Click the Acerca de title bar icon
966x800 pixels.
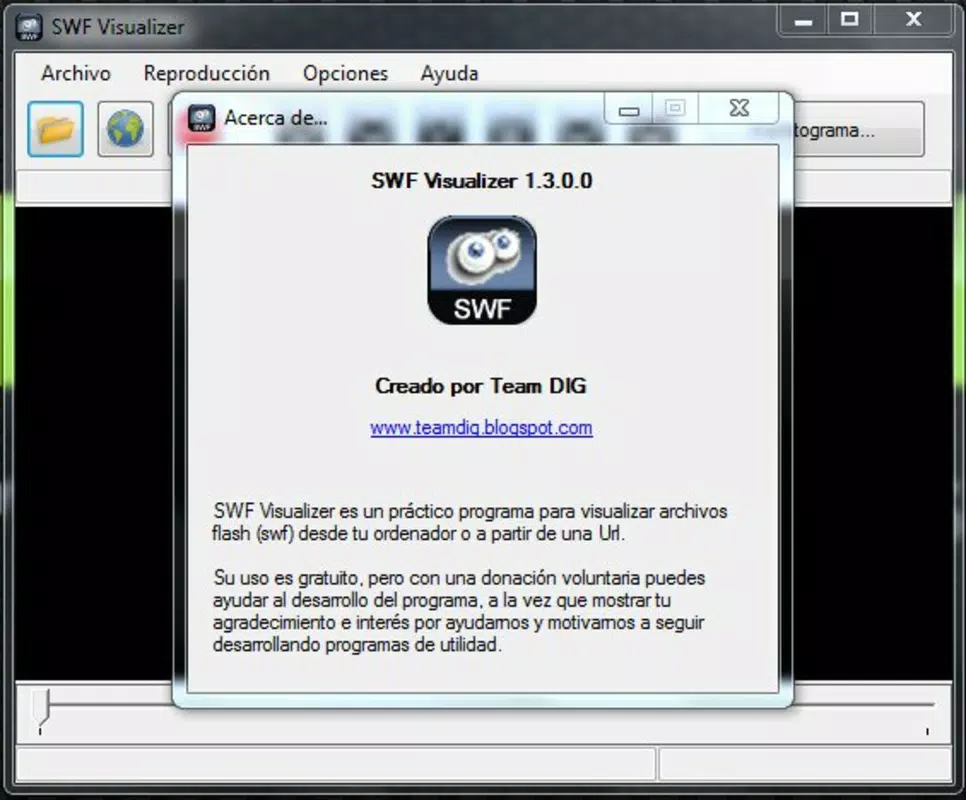(201, 118)
